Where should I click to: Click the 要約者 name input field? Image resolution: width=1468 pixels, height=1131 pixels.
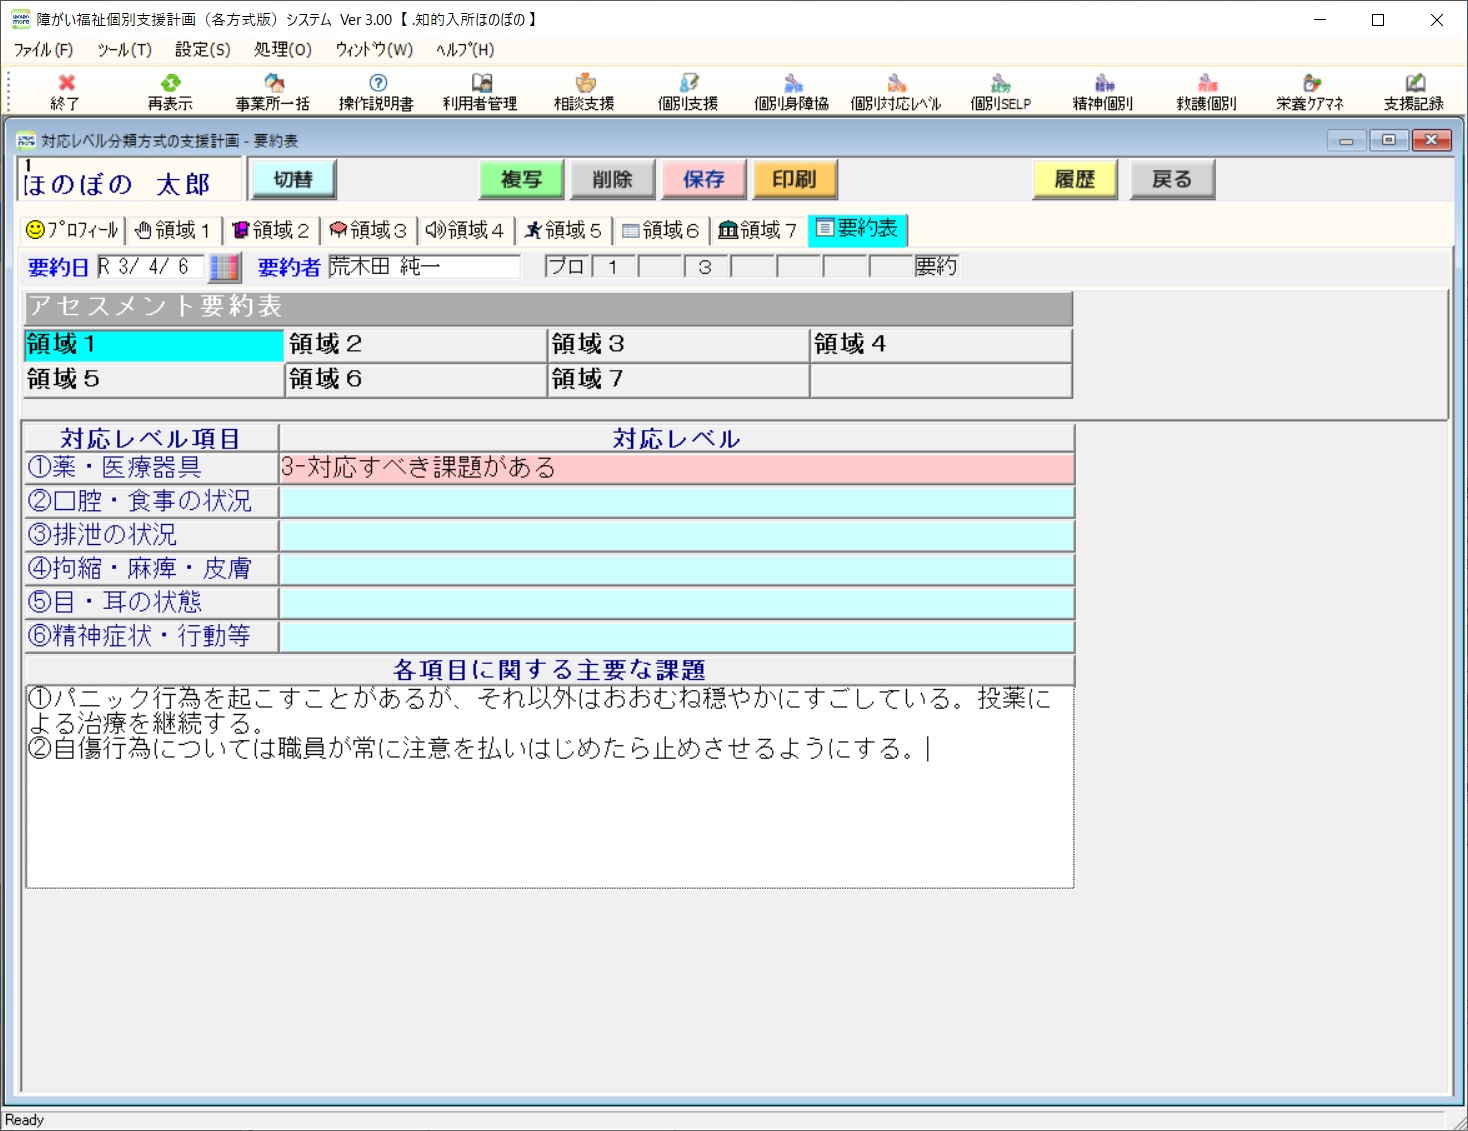tap(424, 267)
